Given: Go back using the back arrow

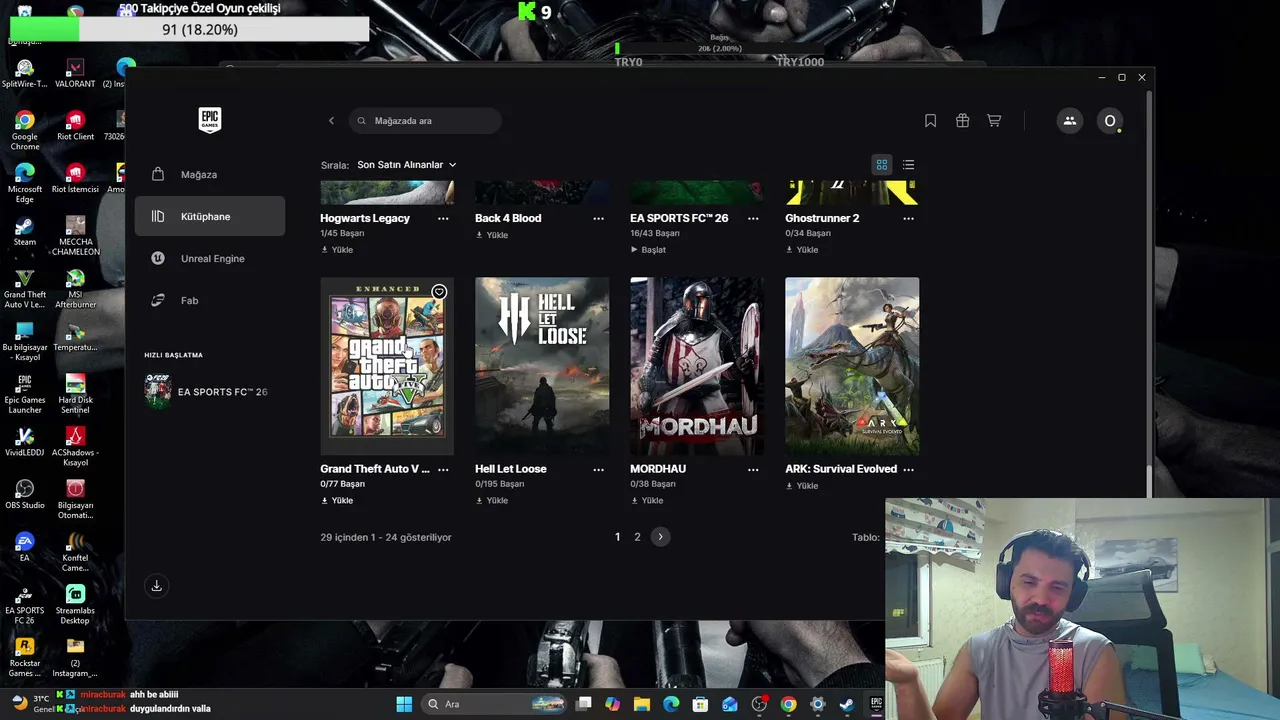Looking at the screenshot, I should pyautogui.click(x=331, y=121).
